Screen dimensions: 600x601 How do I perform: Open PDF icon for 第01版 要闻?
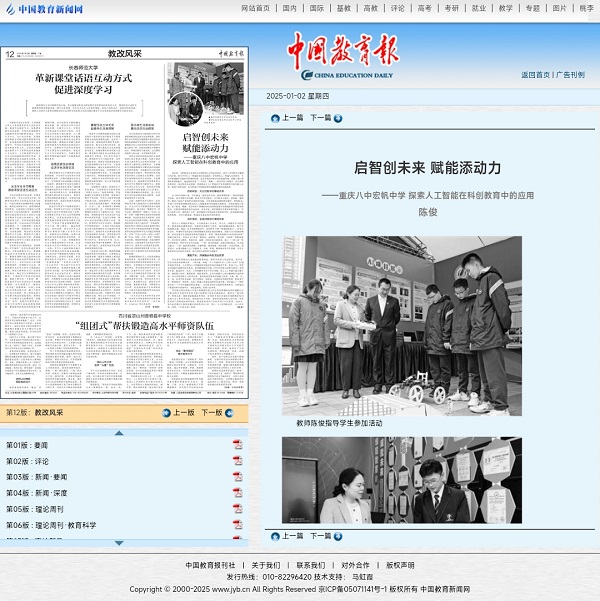point(237,445)
